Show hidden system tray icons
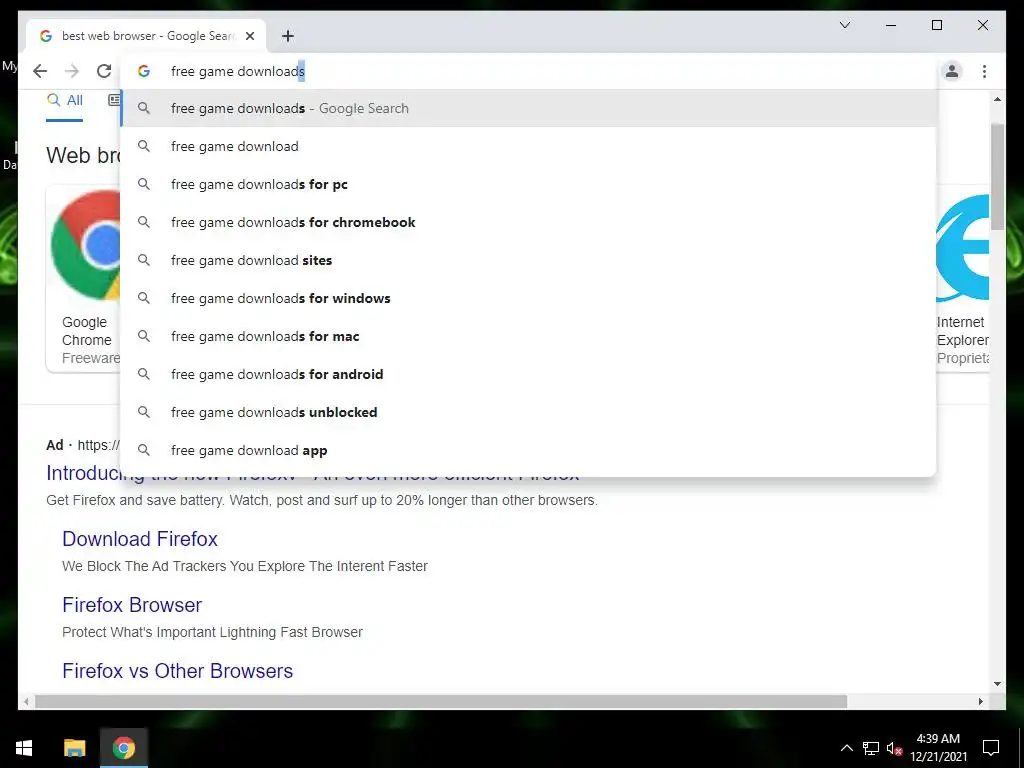 (846, 748)
